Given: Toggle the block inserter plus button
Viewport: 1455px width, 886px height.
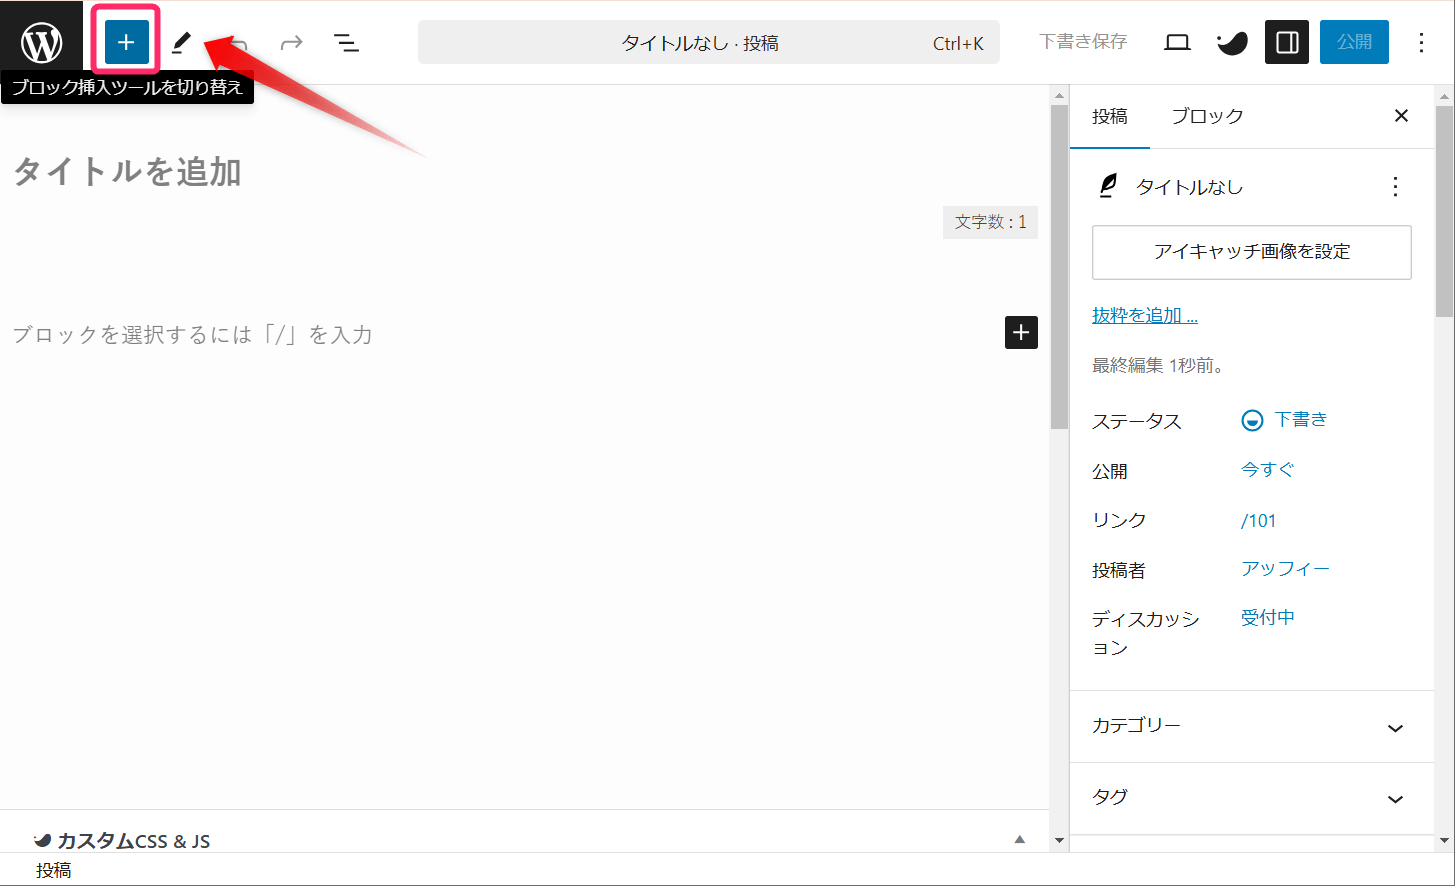Looking at the screenshot, I should coord(126,42).
